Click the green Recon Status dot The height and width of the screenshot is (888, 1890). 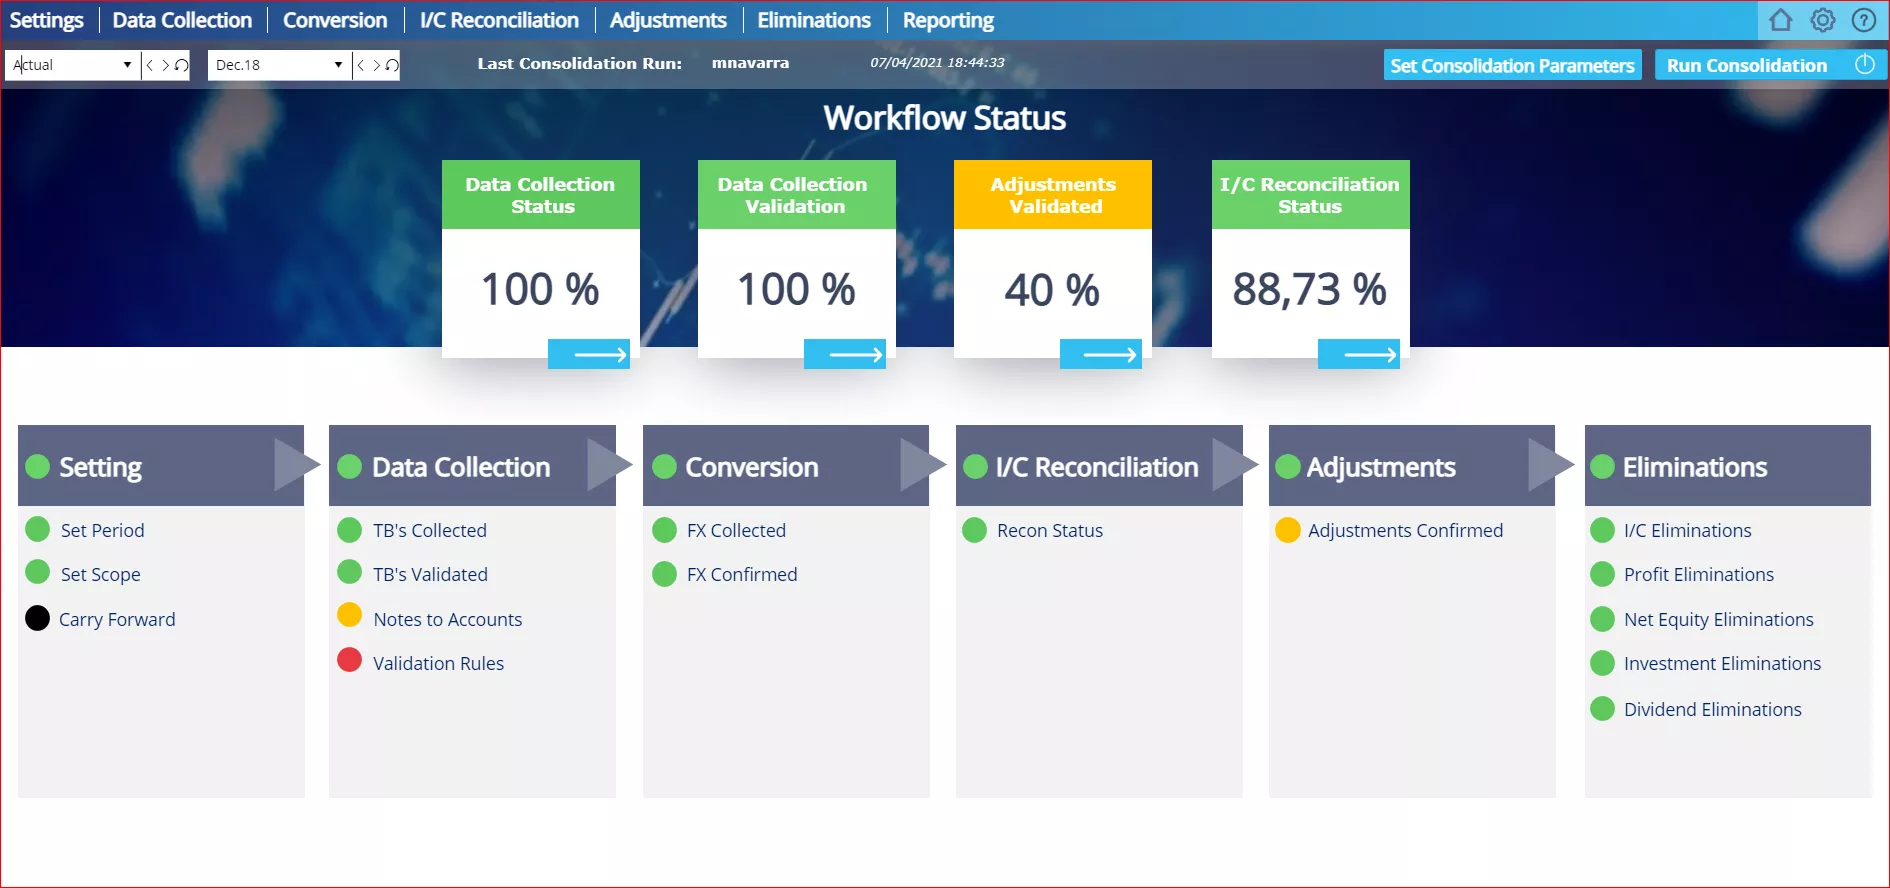coord(975,529)
